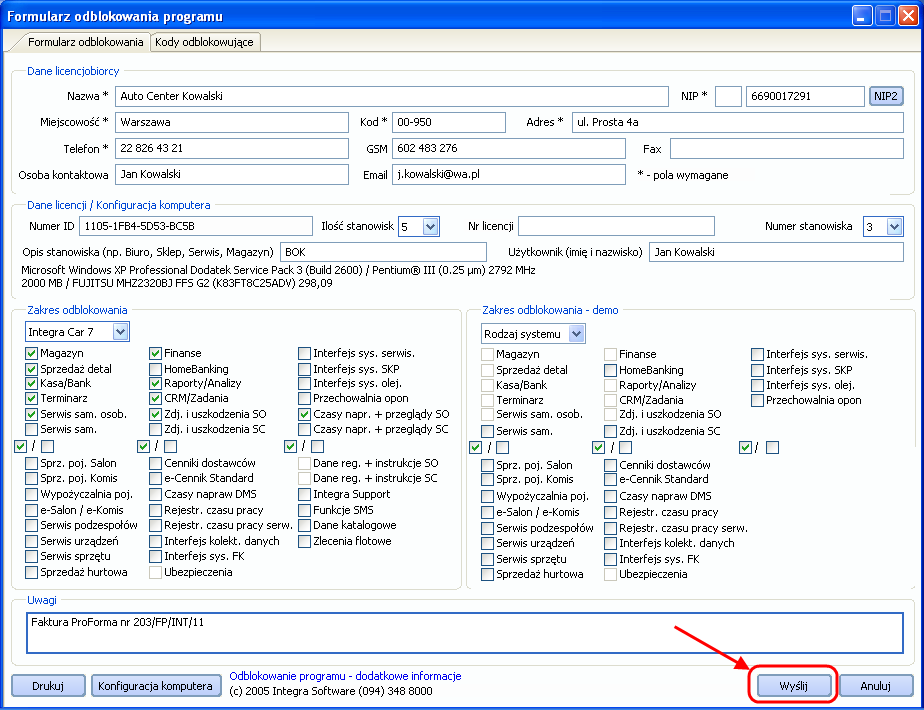The height and width of the screenshot is (710, 924).
Task: Check Dane katalogowe checkbox
Action: pos(305,526)
